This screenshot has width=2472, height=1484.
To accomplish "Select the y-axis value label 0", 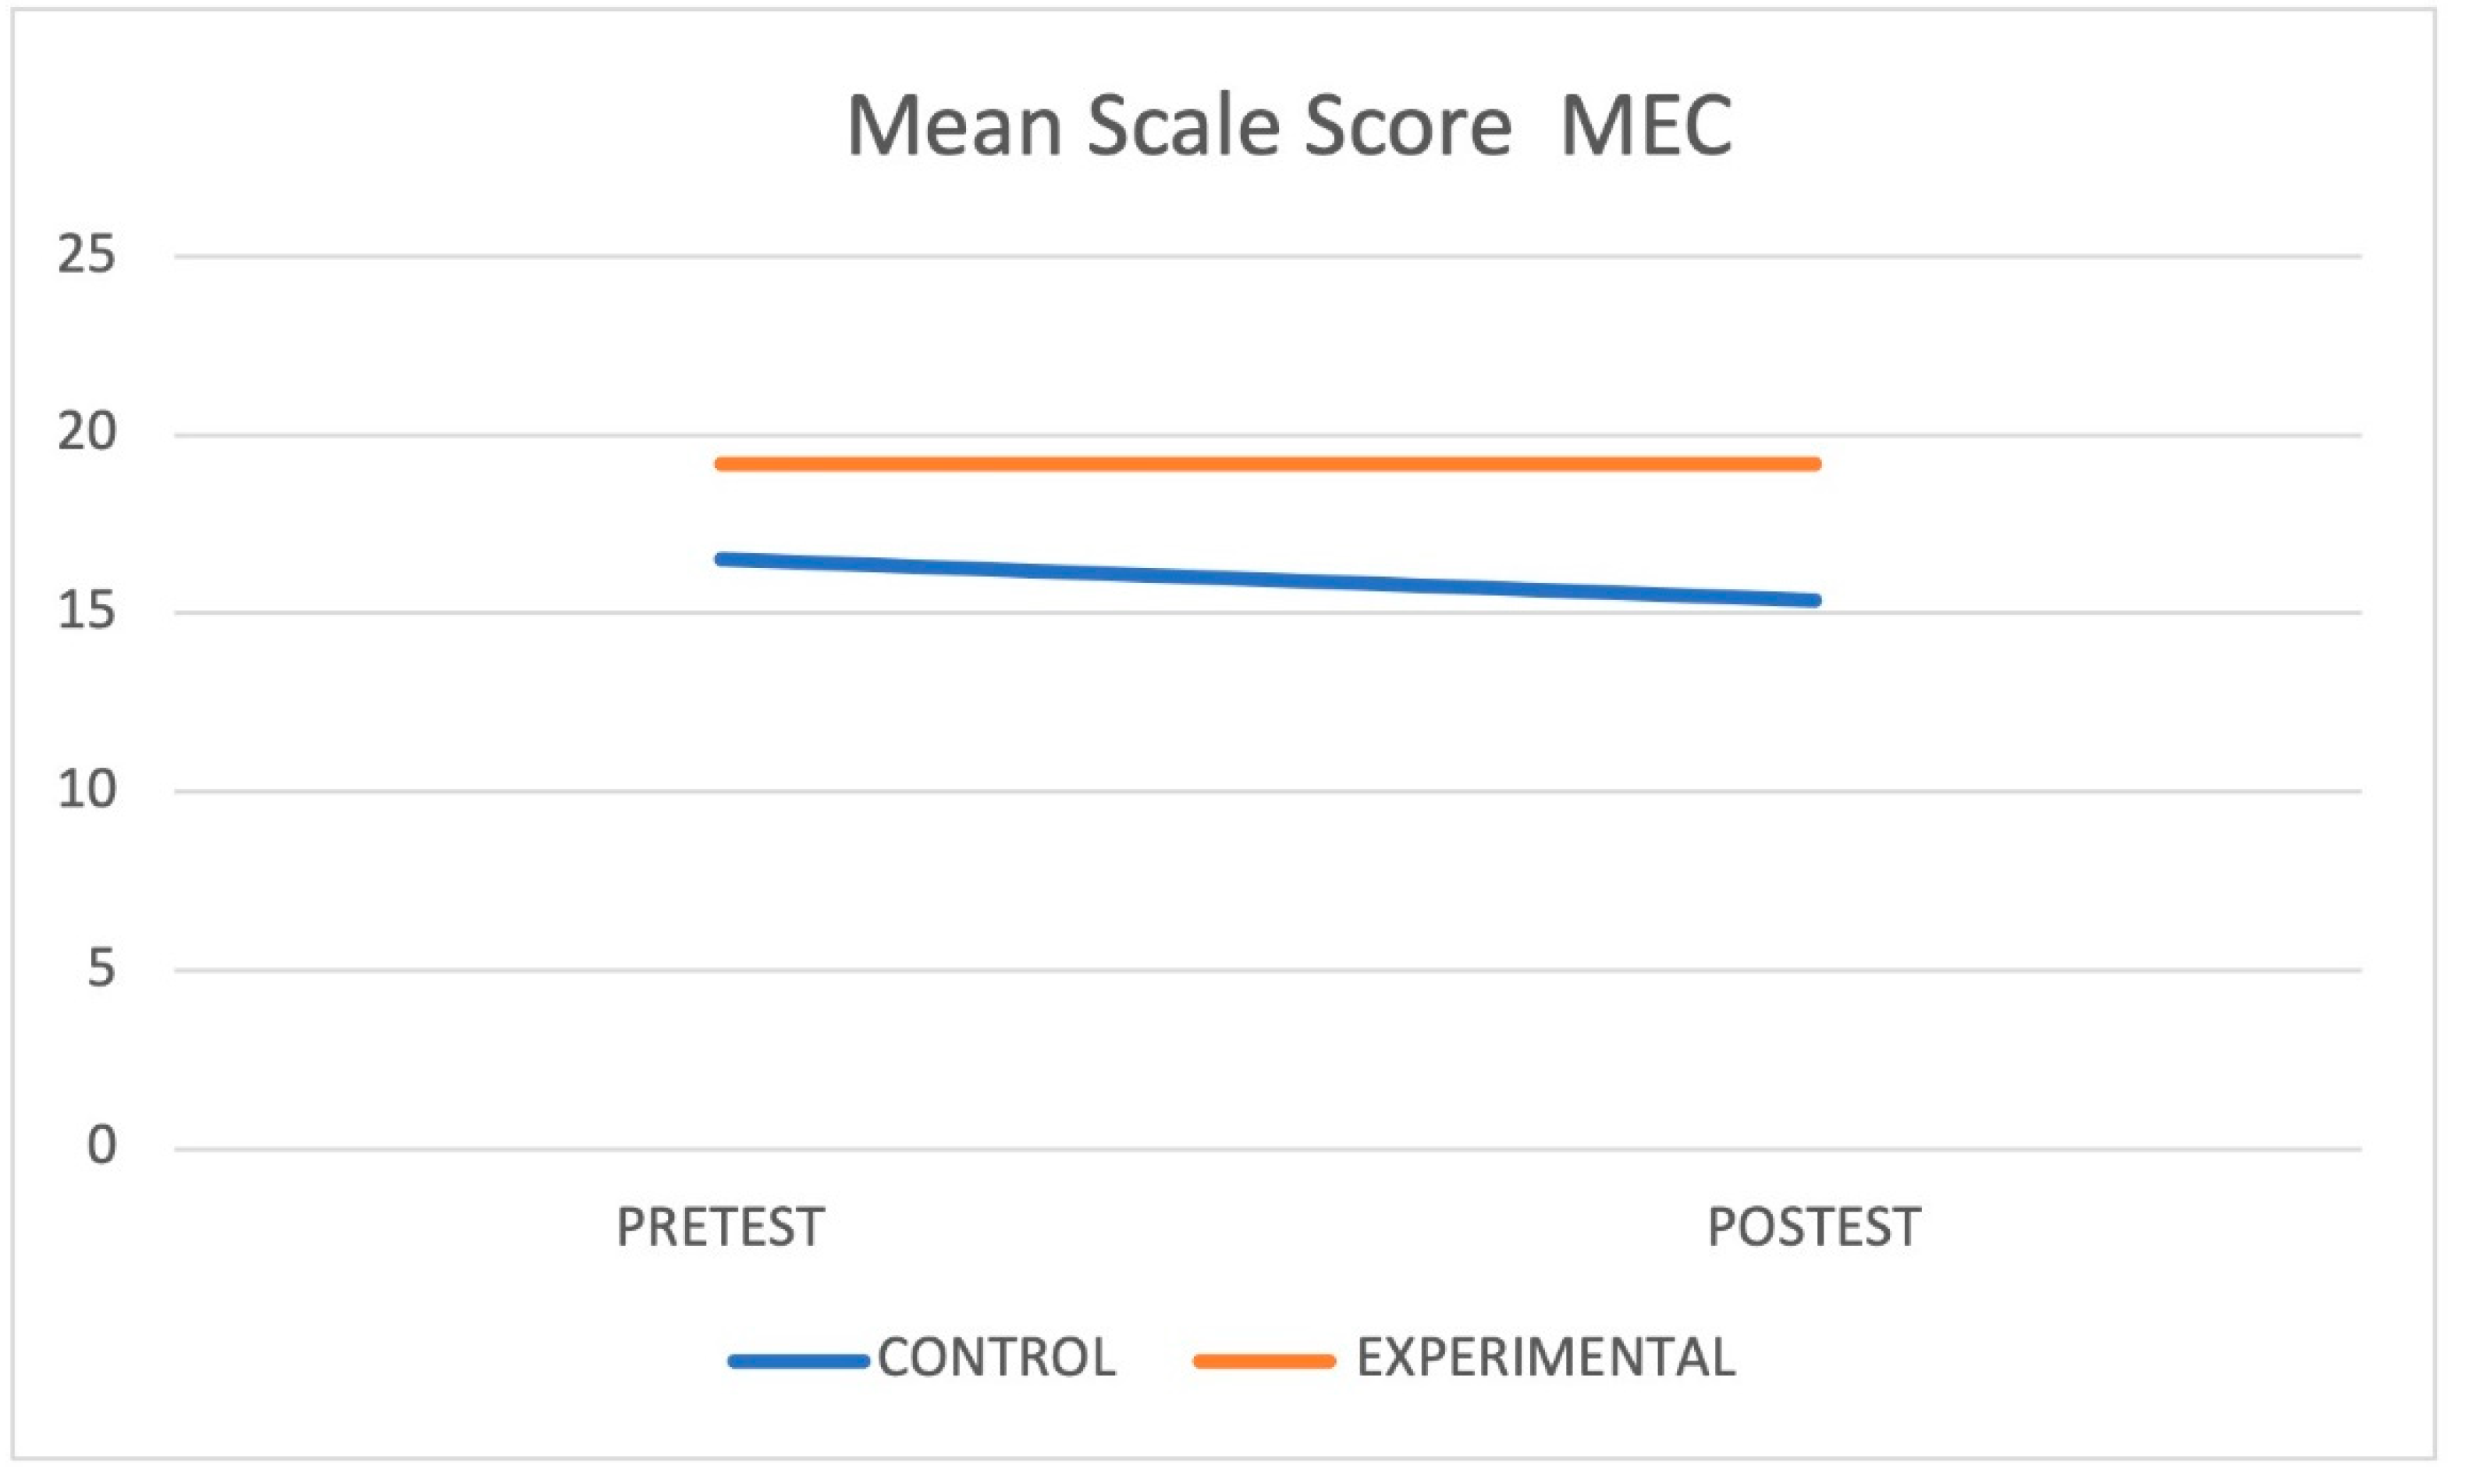I will click(101, 1146).
